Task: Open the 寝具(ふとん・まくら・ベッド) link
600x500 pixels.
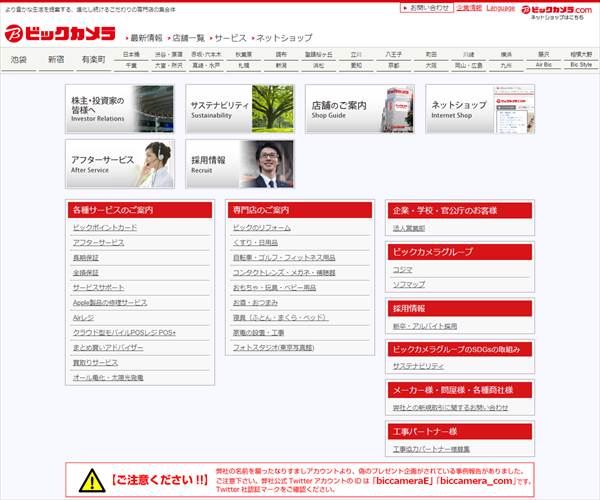Action: pyautogui.click(x=280, y=318)
